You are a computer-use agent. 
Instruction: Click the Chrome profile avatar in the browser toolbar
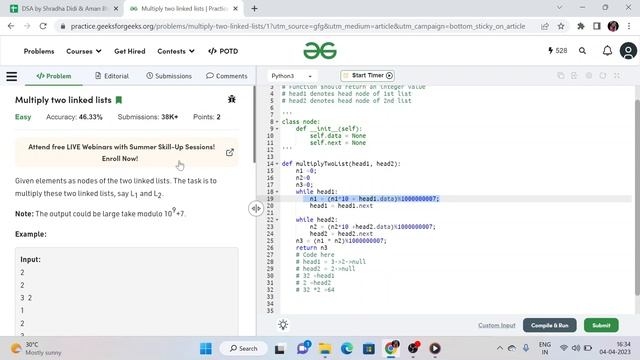click(x=613, y=26)
